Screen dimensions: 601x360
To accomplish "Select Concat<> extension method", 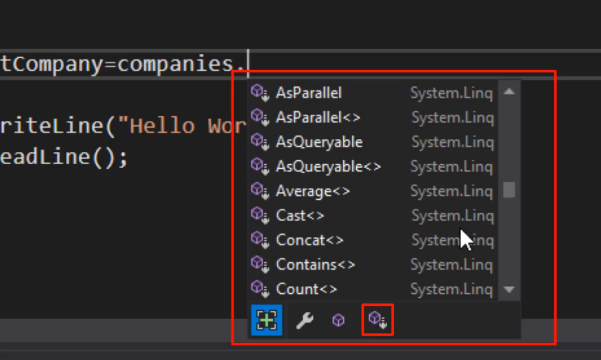I will 373,240.
